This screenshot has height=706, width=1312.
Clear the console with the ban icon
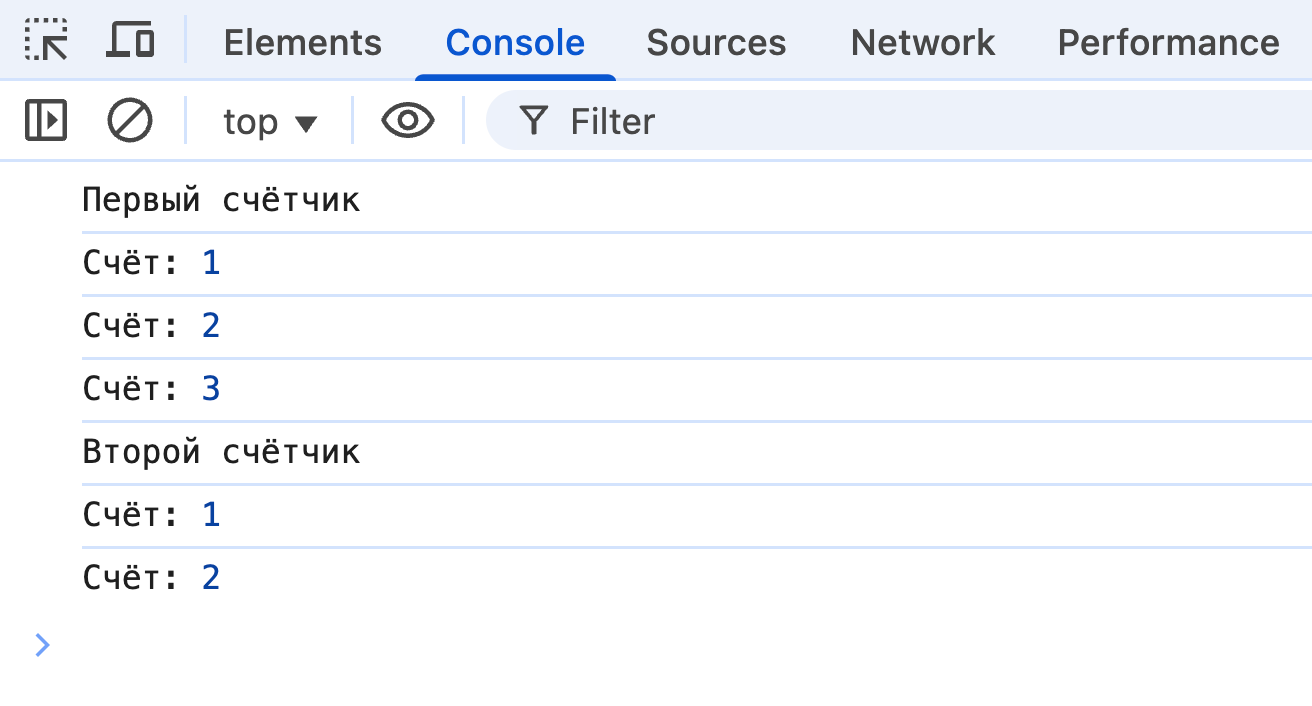[x=130, y=121]
